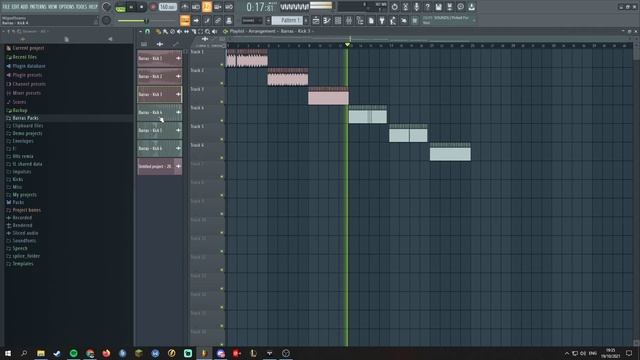Open the playlist options menu arrow
This screenshot has height=360, width=640.
click(x=140, y=31)
